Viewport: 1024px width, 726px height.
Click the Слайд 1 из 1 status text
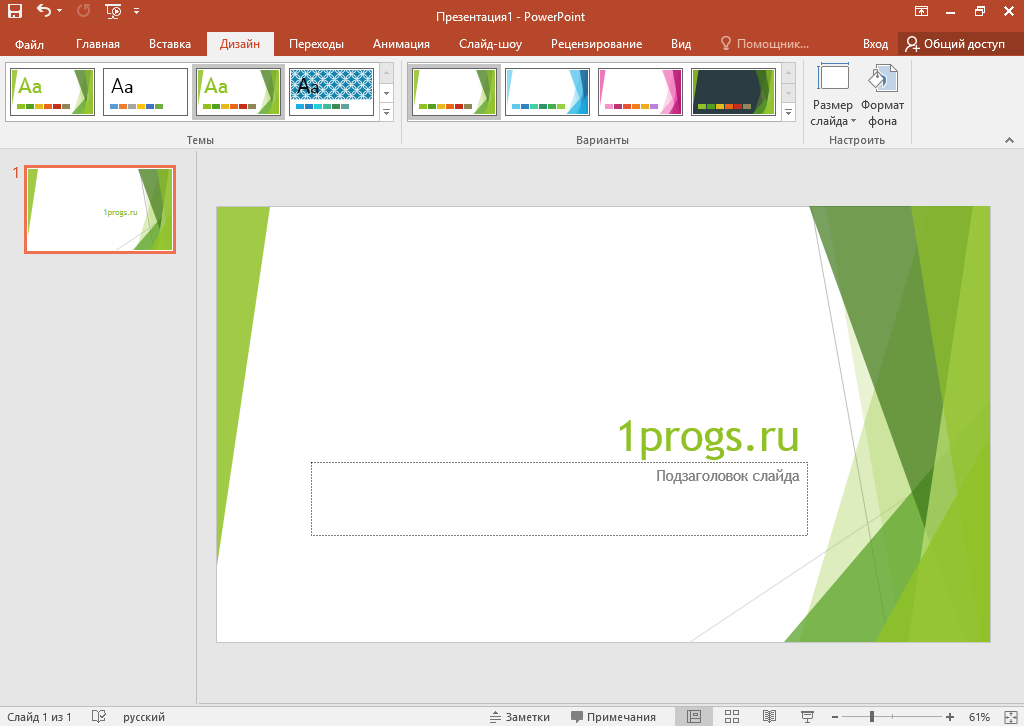[x=39, y=717]
